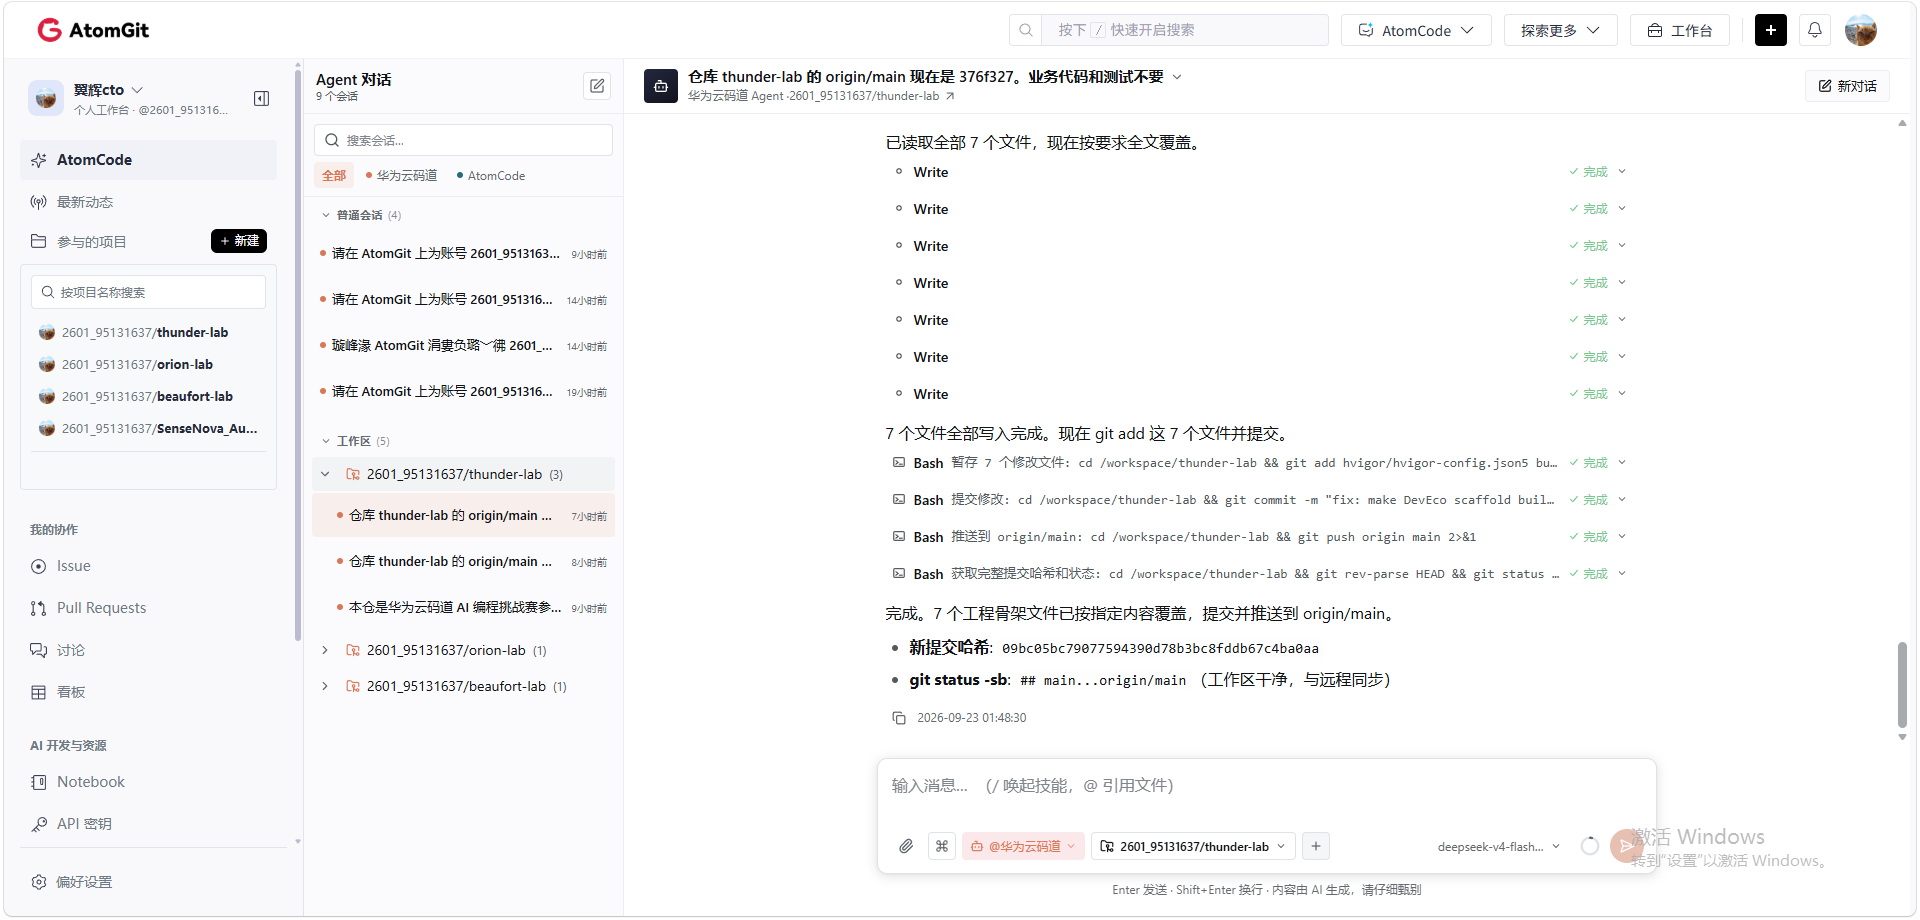The height and width of the screenshot is (920, 1920).
Task: Open the 探索更多 dropdown
Action: [1560, 30]
